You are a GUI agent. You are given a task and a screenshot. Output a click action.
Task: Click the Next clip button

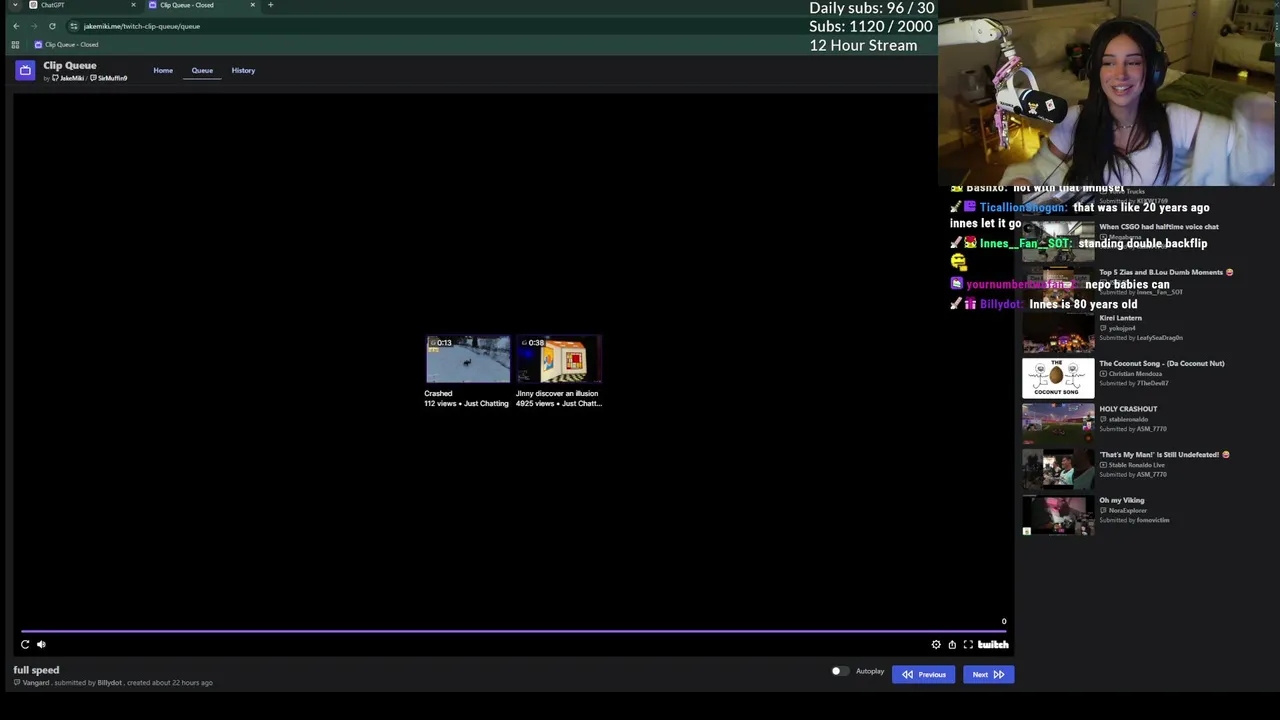988,675
